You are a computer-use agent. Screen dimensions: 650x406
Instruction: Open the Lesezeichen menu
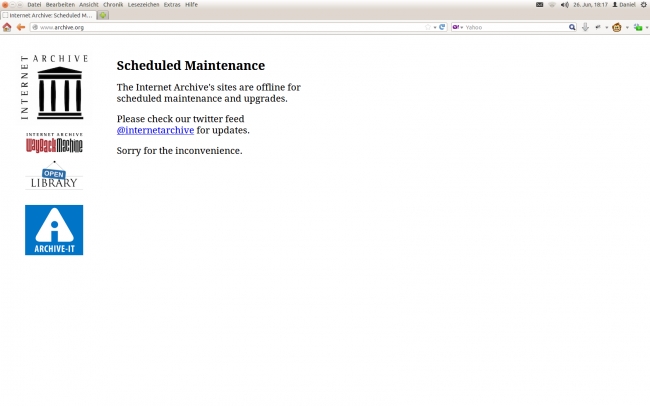point(143,5)
